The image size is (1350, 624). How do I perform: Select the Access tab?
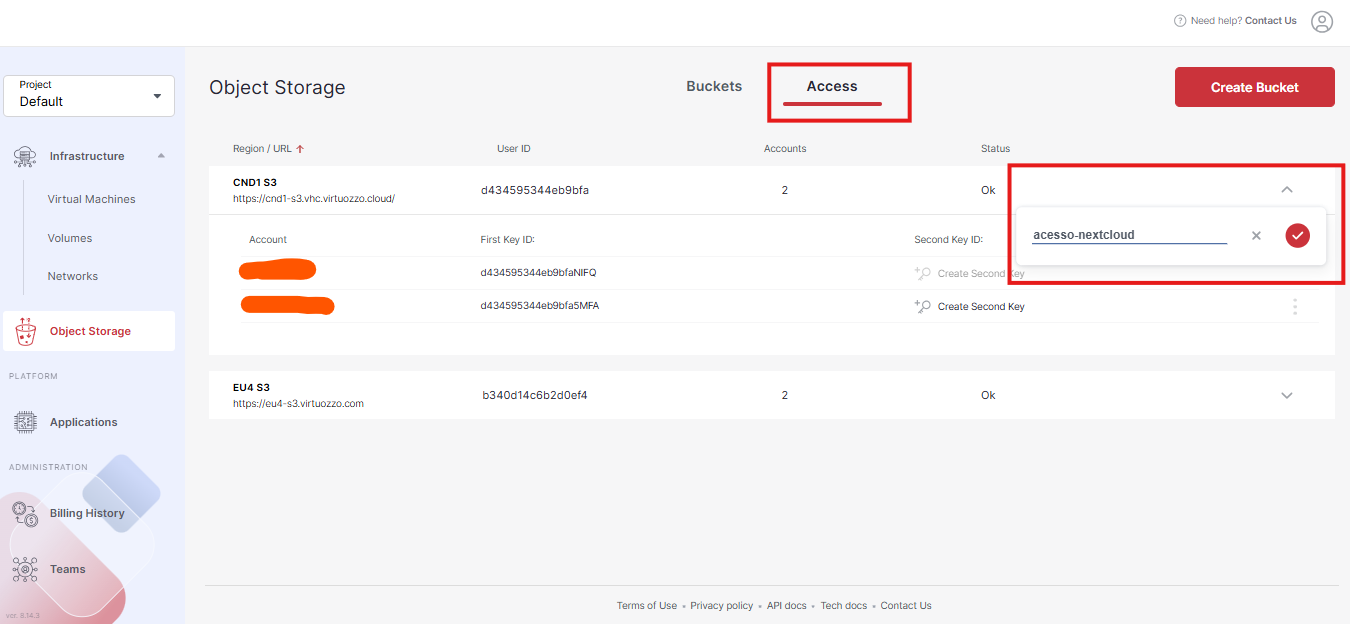[x=832, y=86]
